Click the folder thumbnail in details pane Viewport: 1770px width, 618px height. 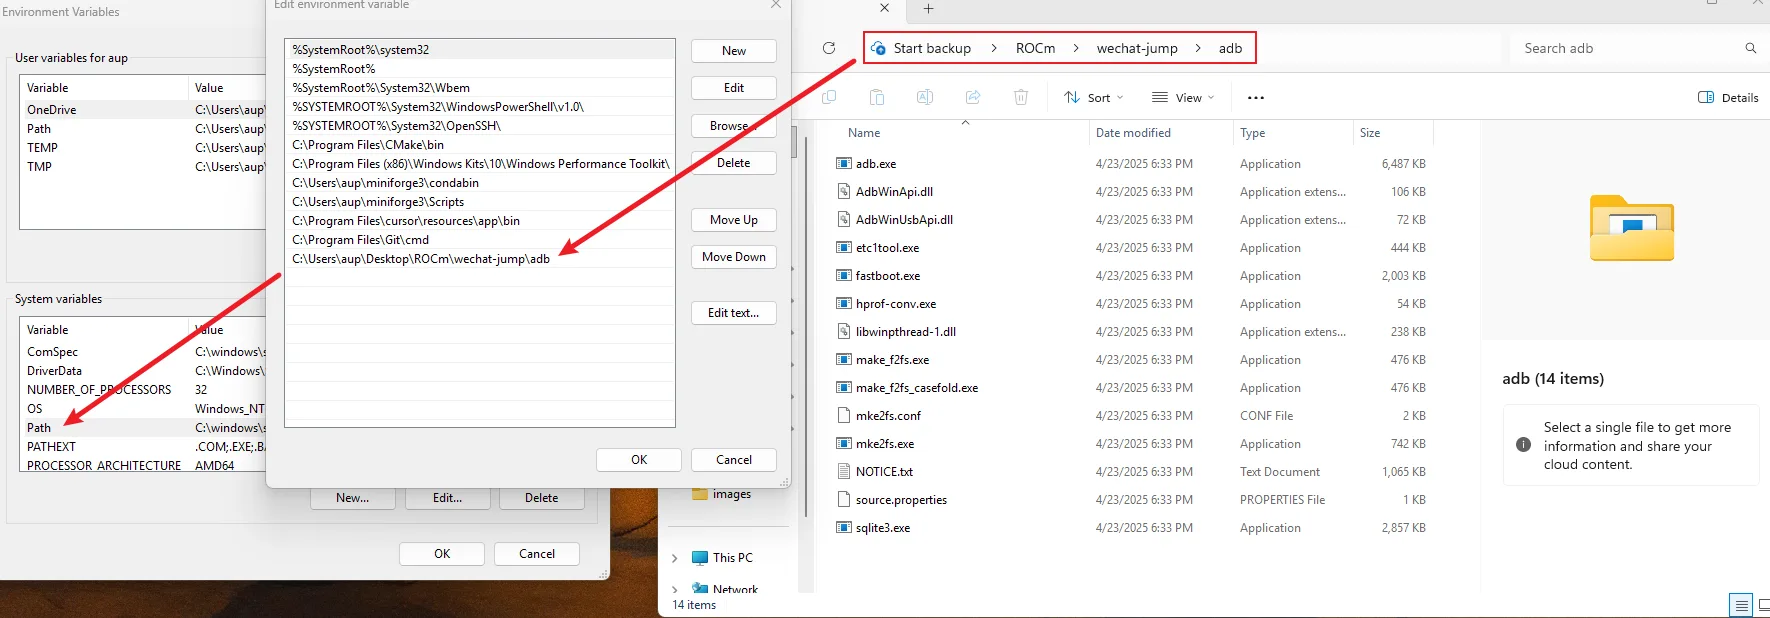click(1632, 229)
